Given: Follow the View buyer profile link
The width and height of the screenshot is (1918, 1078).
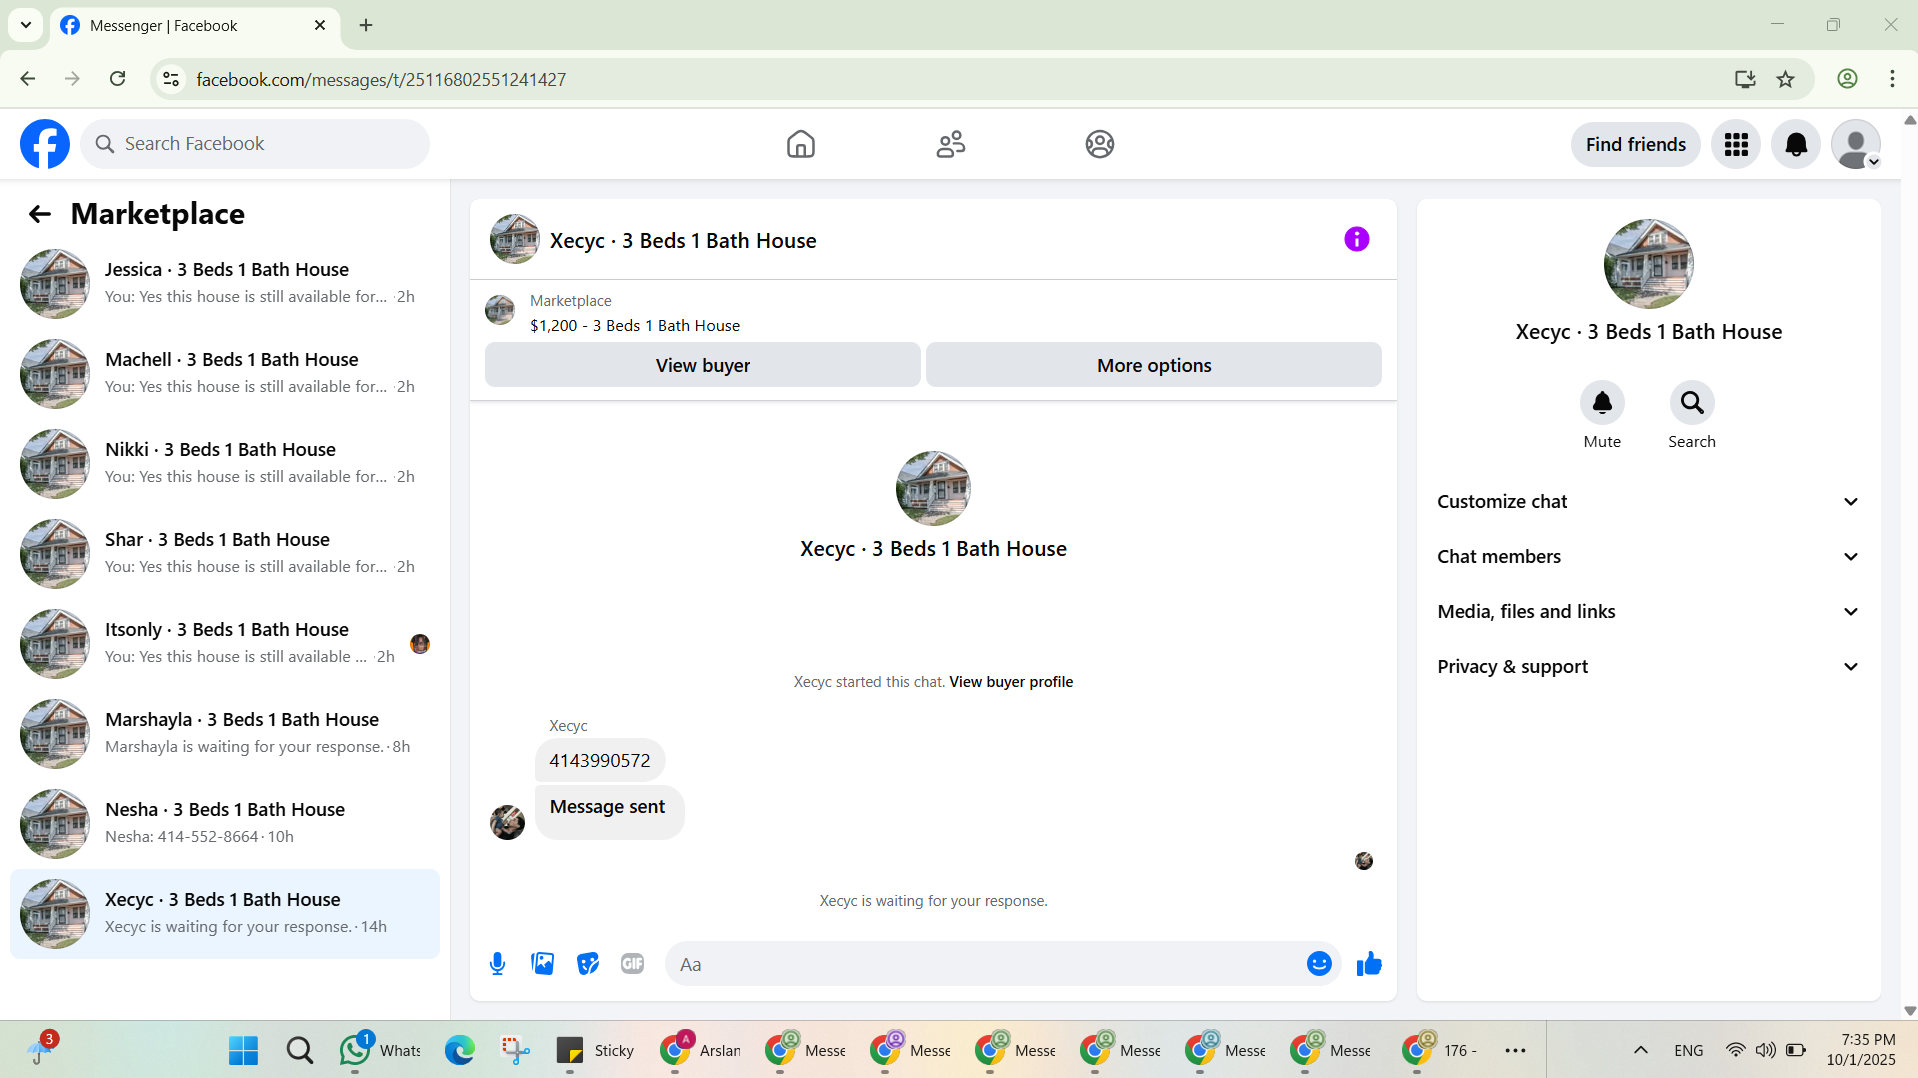Looking at the screenshot, I should click(x=1011, y=682).
